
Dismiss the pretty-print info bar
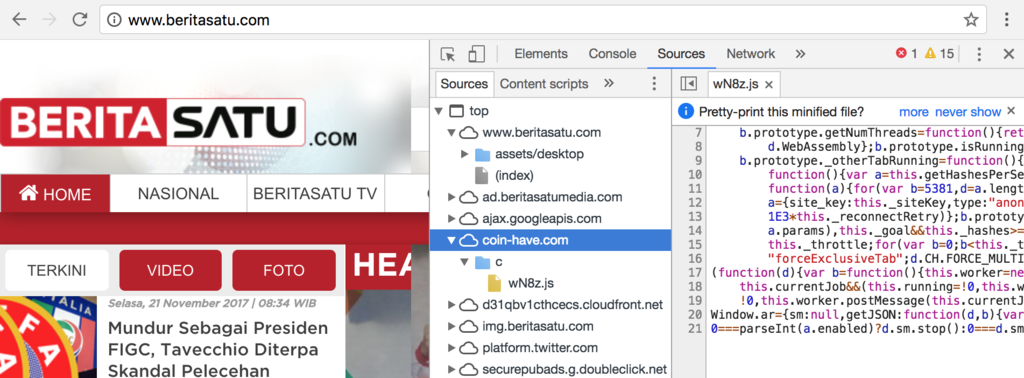[x=1011, y=111]
